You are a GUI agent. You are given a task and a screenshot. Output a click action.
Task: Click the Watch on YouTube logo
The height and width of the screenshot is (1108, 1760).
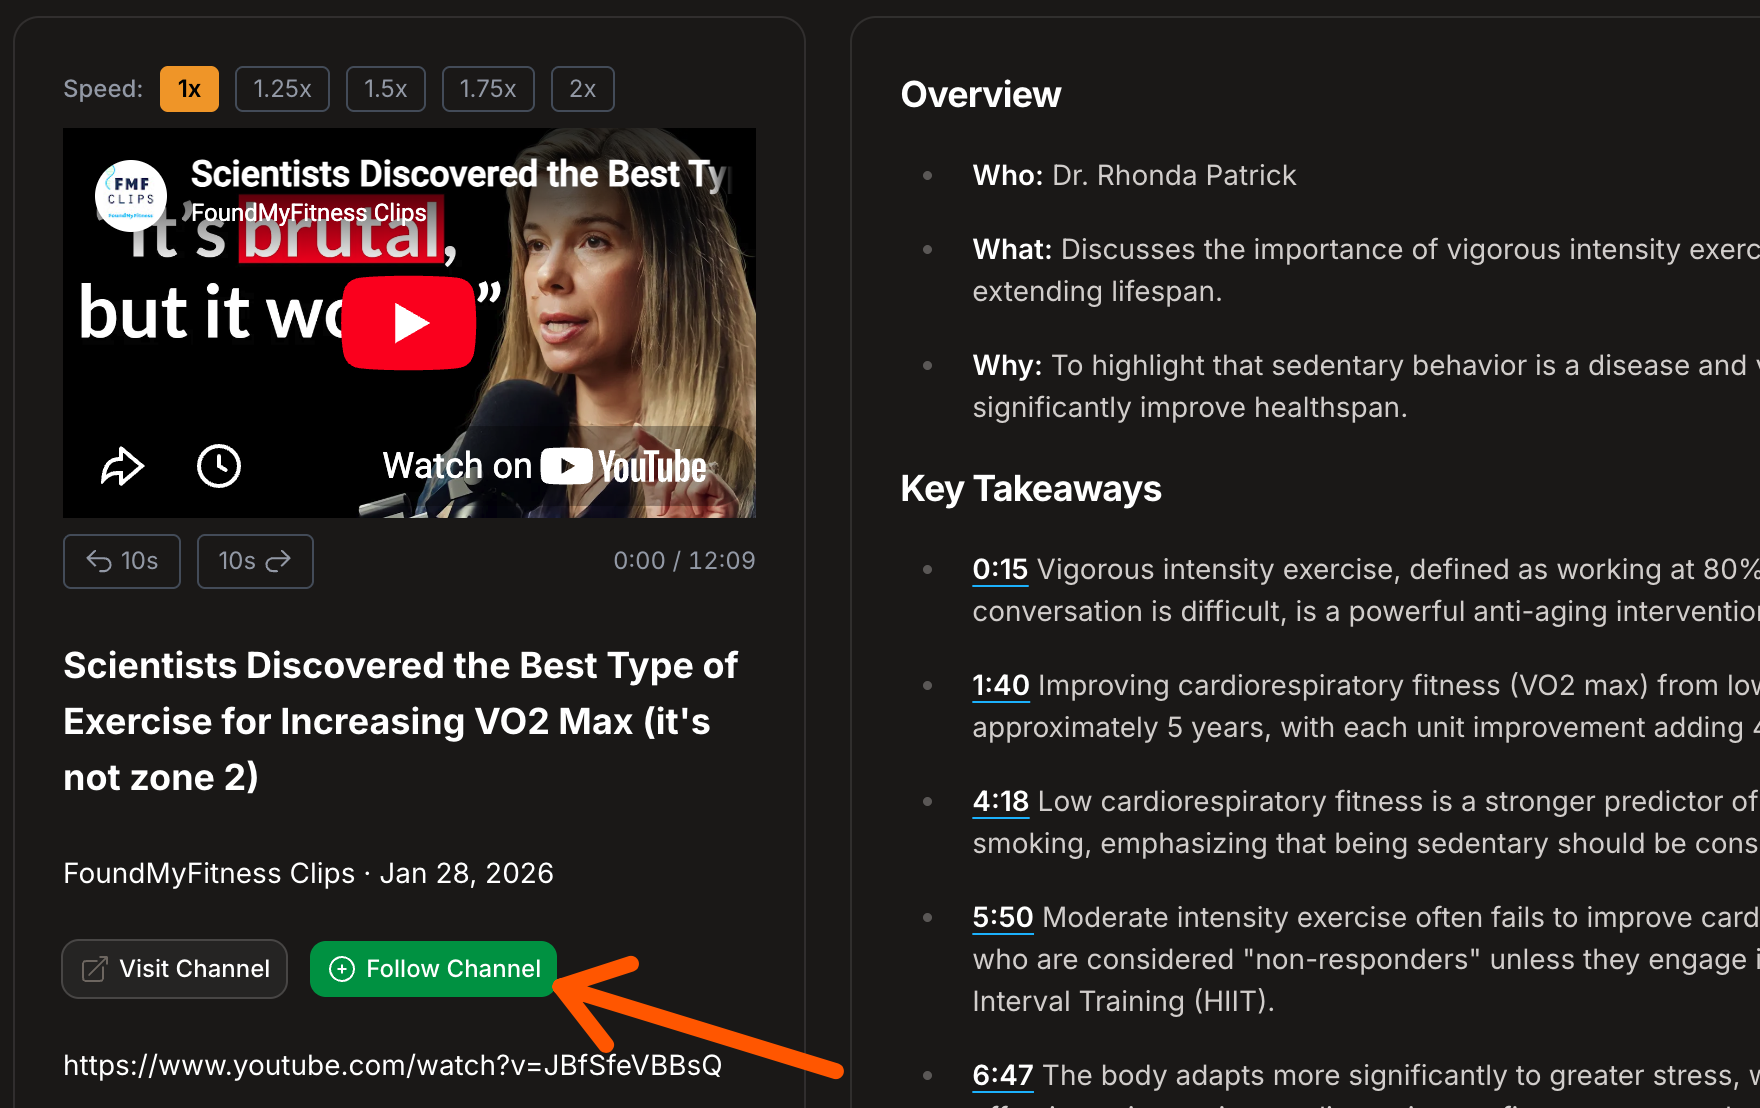tap(545, 466)
